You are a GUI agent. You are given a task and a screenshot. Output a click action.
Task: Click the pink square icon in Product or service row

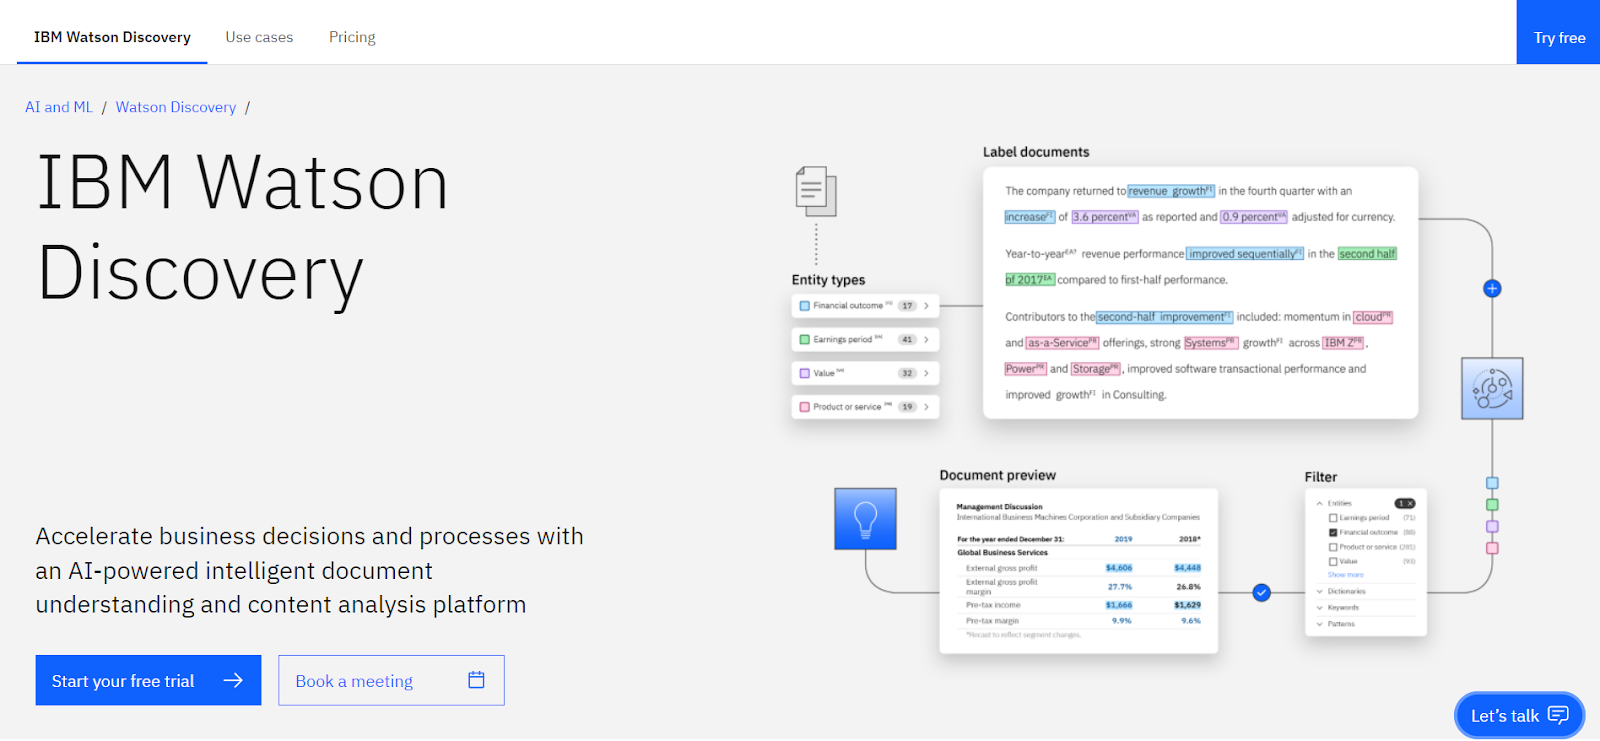[x=805, y=407]
